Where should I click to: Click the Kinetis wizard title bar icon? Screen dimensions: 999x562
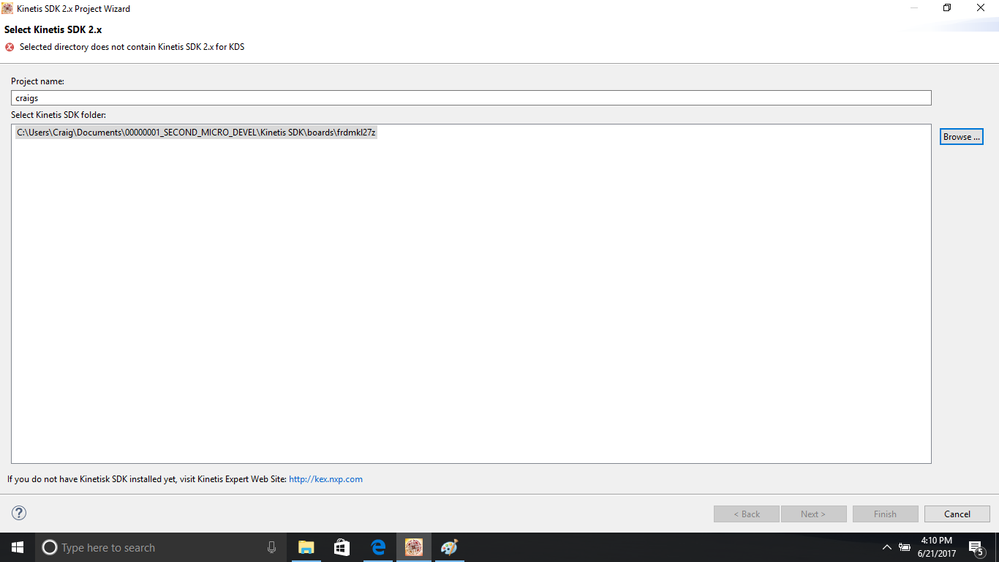pyautogui.click(x=7, y=8)
